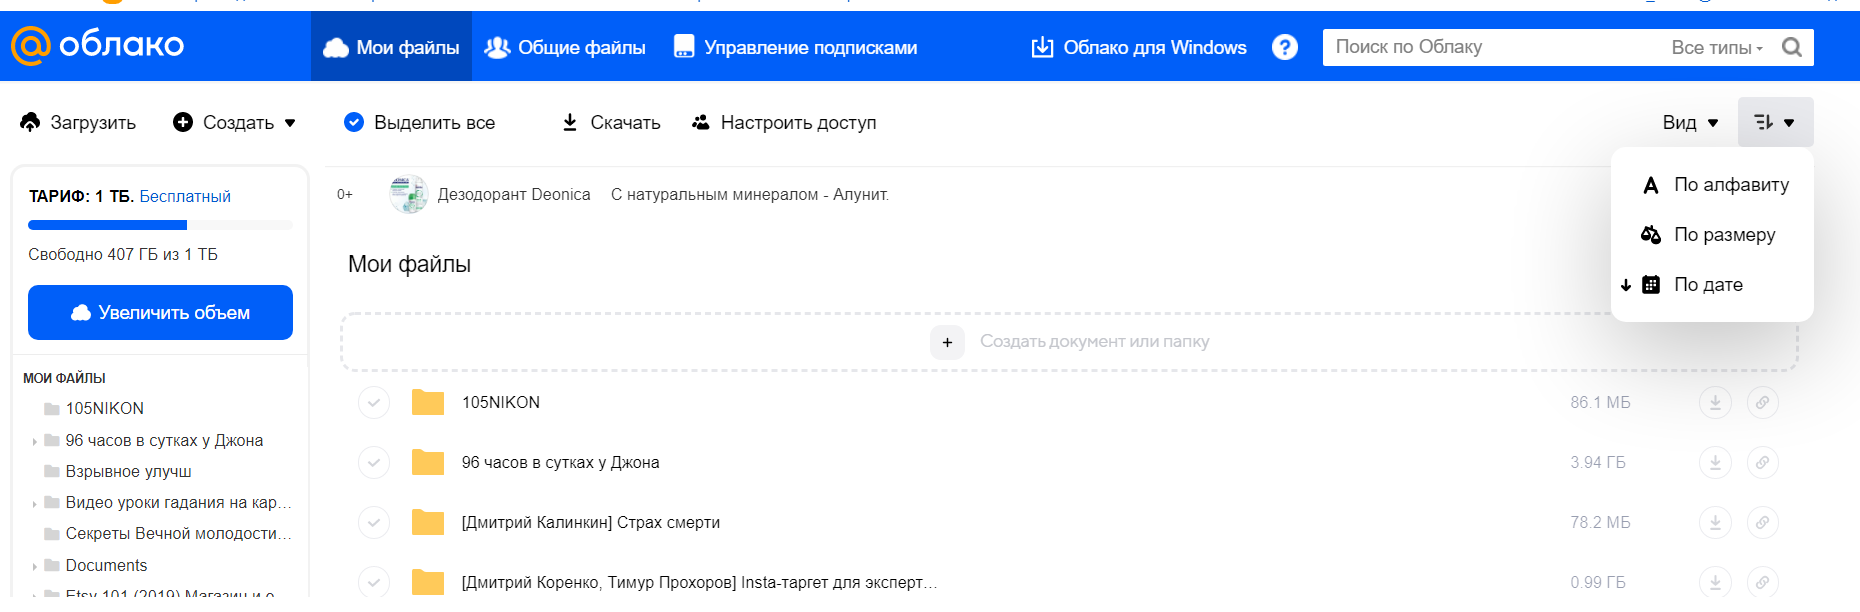
Task: Copy link for the 105NIKON folder
Action: coord(1763,403)
